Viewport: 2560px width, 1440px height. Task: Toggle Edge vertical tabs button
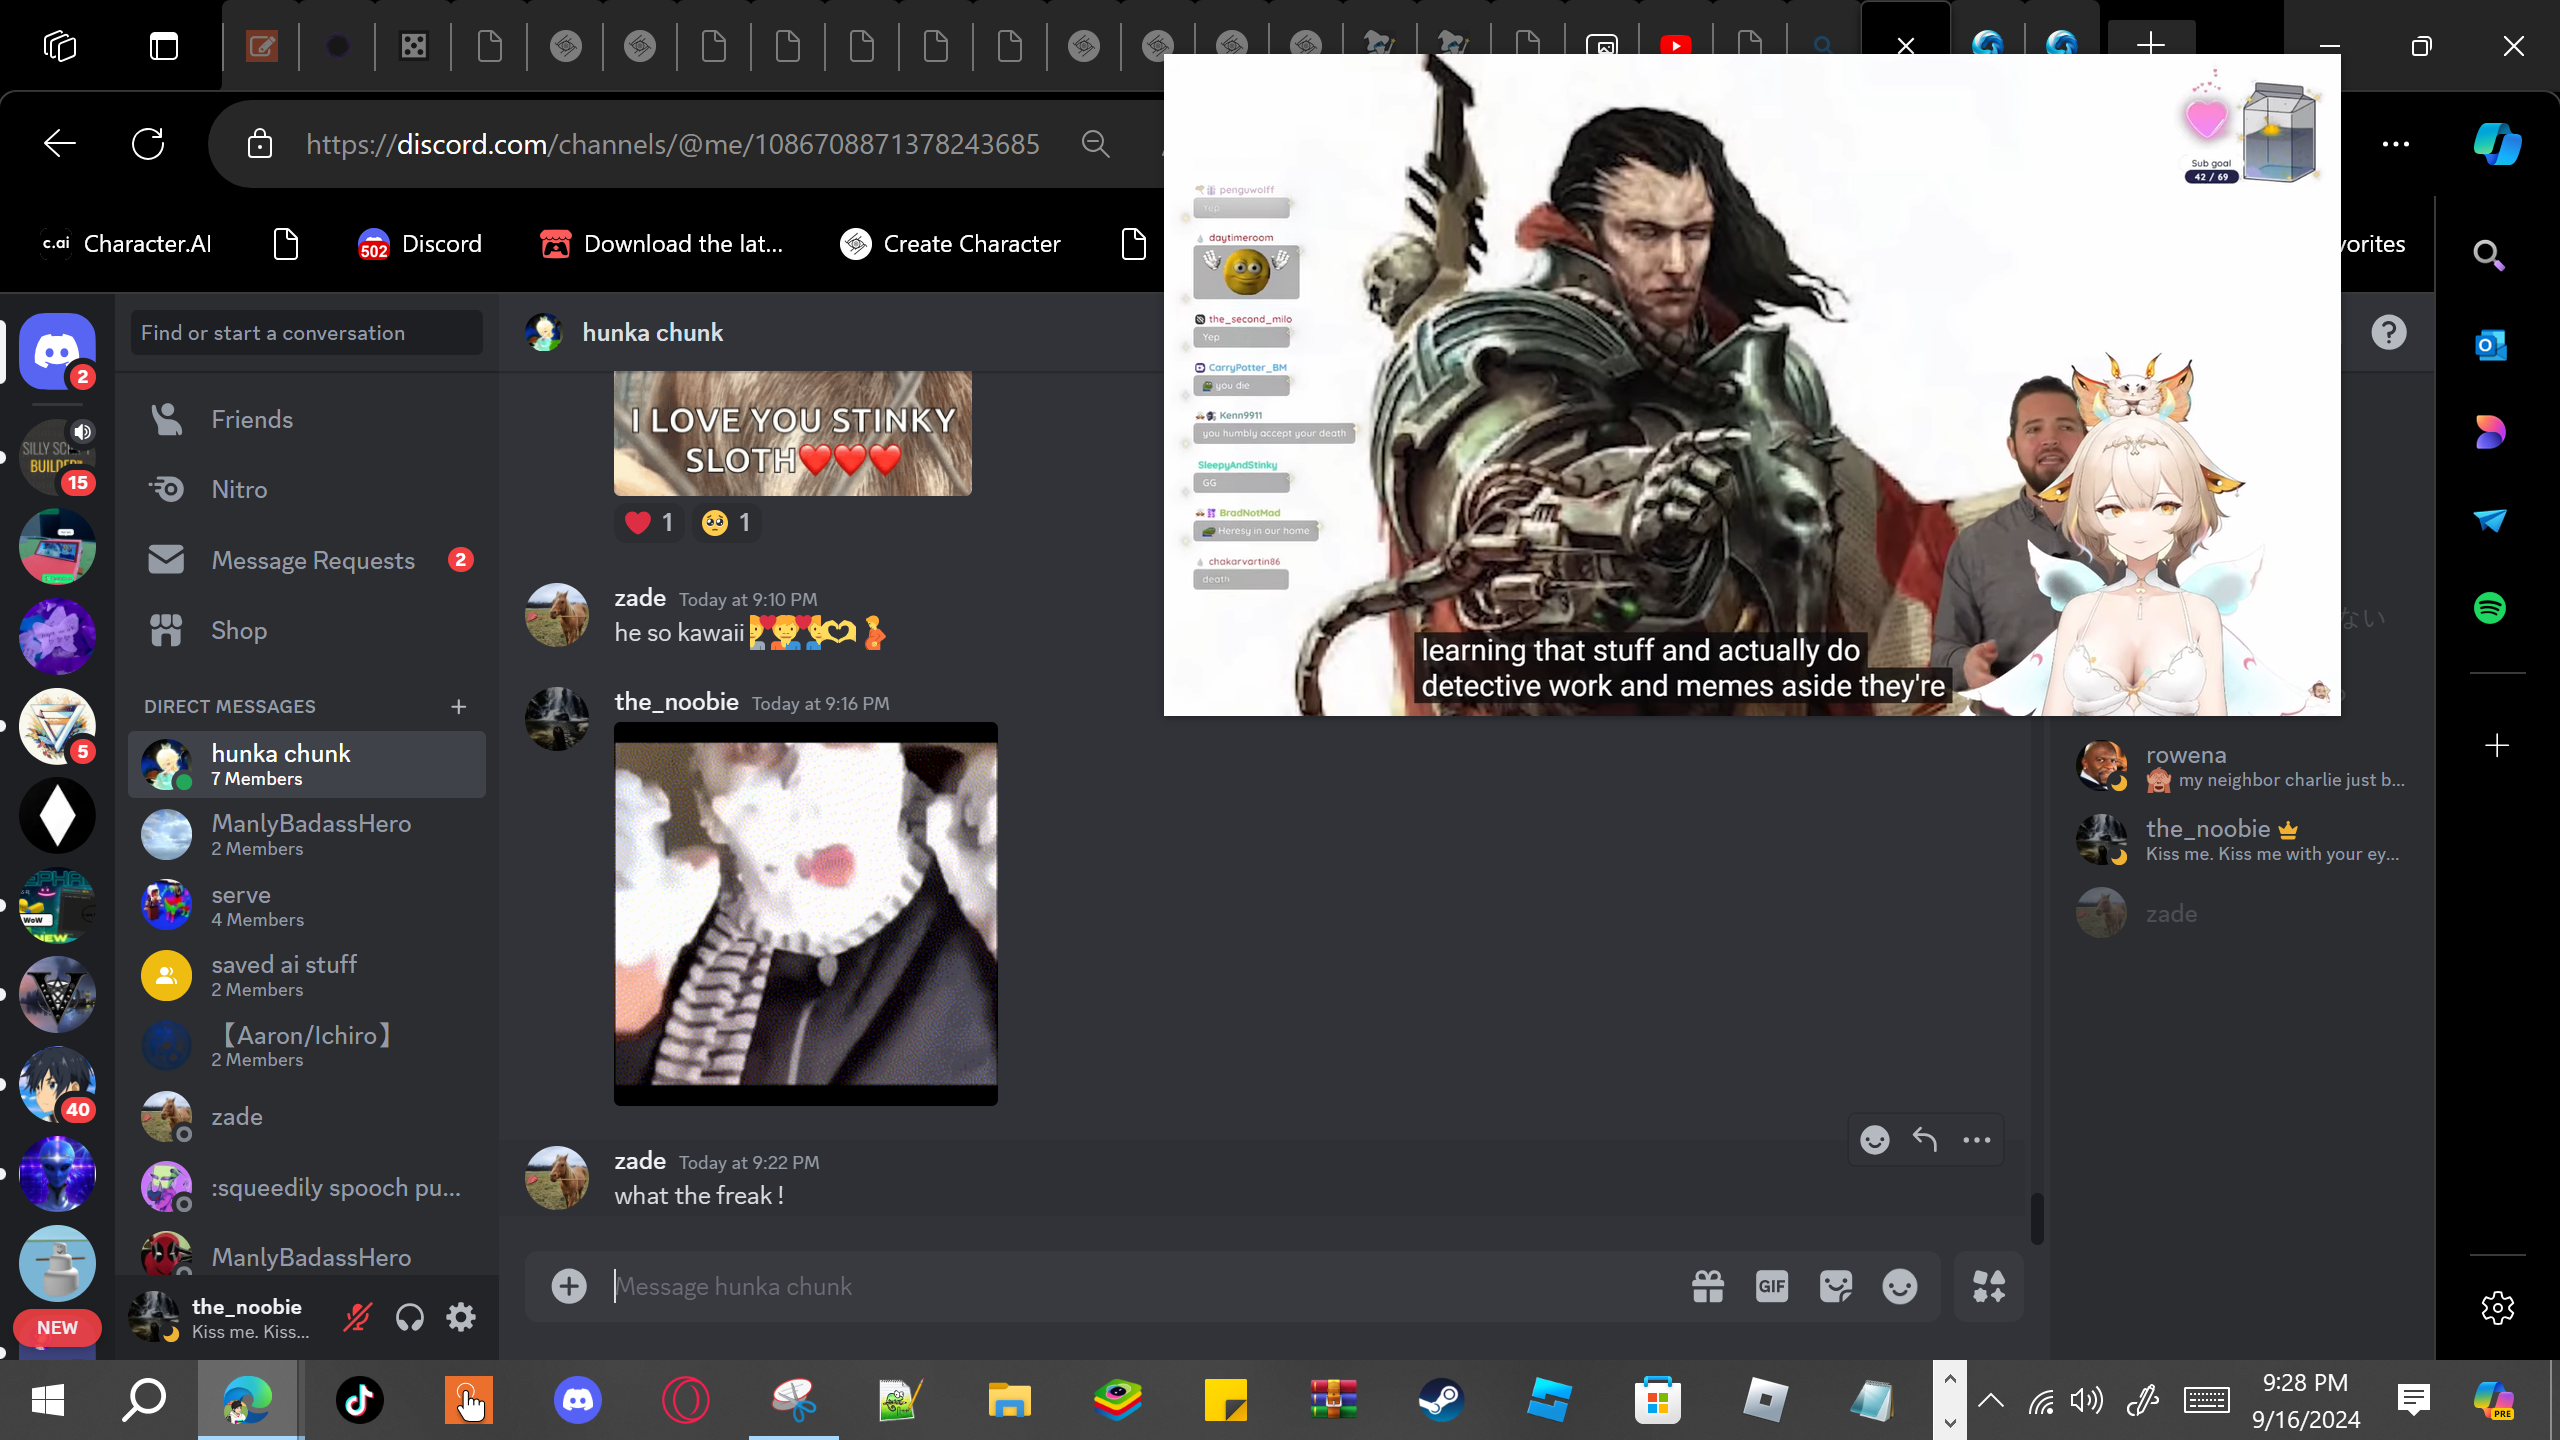[164, 46]
